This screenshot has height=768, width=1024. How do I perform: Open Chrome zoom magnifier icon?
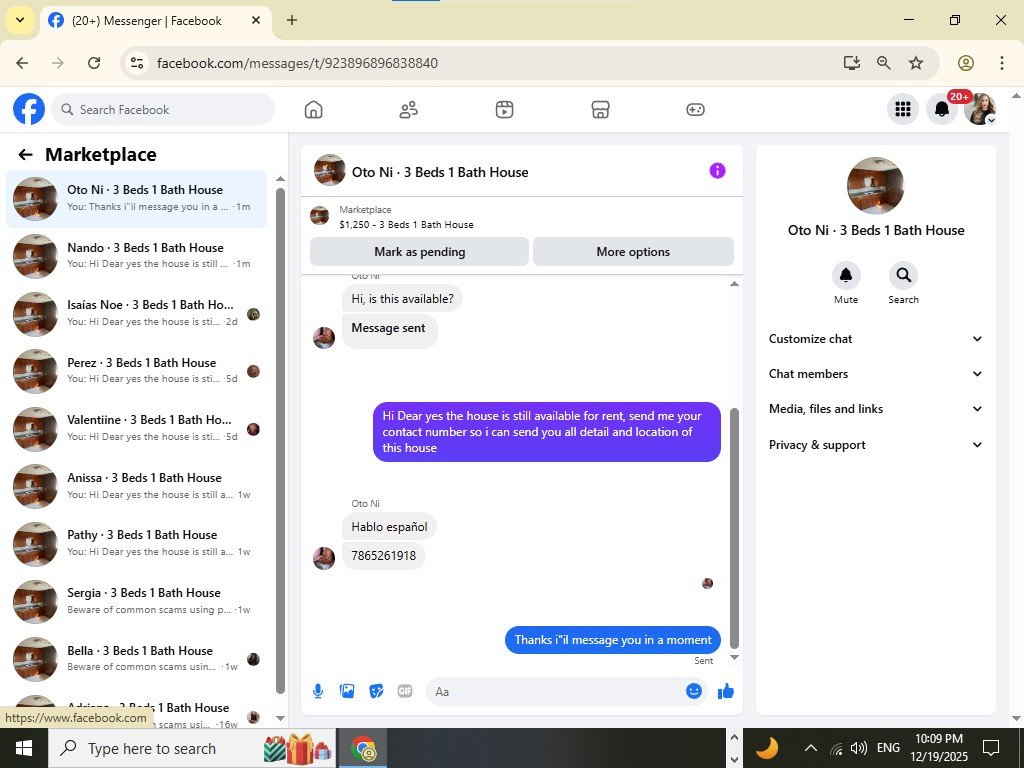884,63
